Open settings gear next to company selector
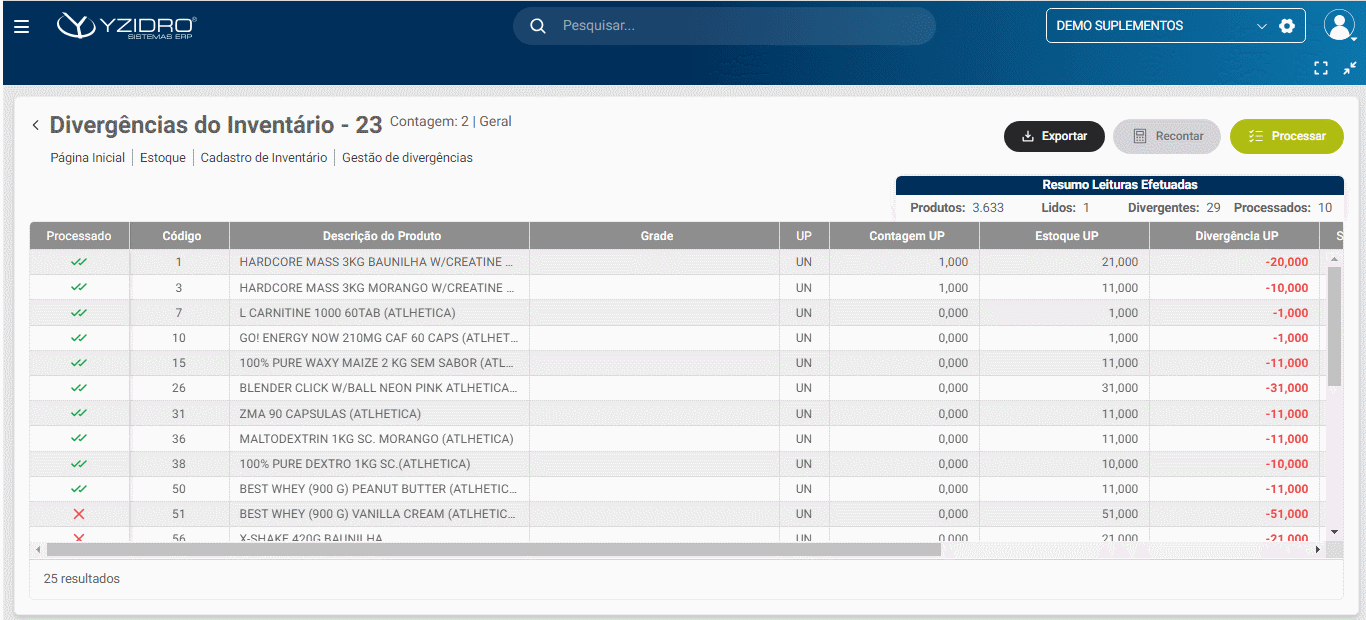 [1287, 26]
